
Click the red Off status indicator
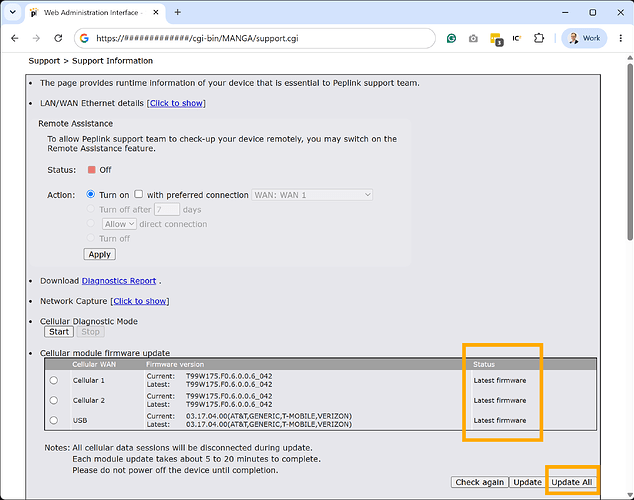tap(92, 170)
